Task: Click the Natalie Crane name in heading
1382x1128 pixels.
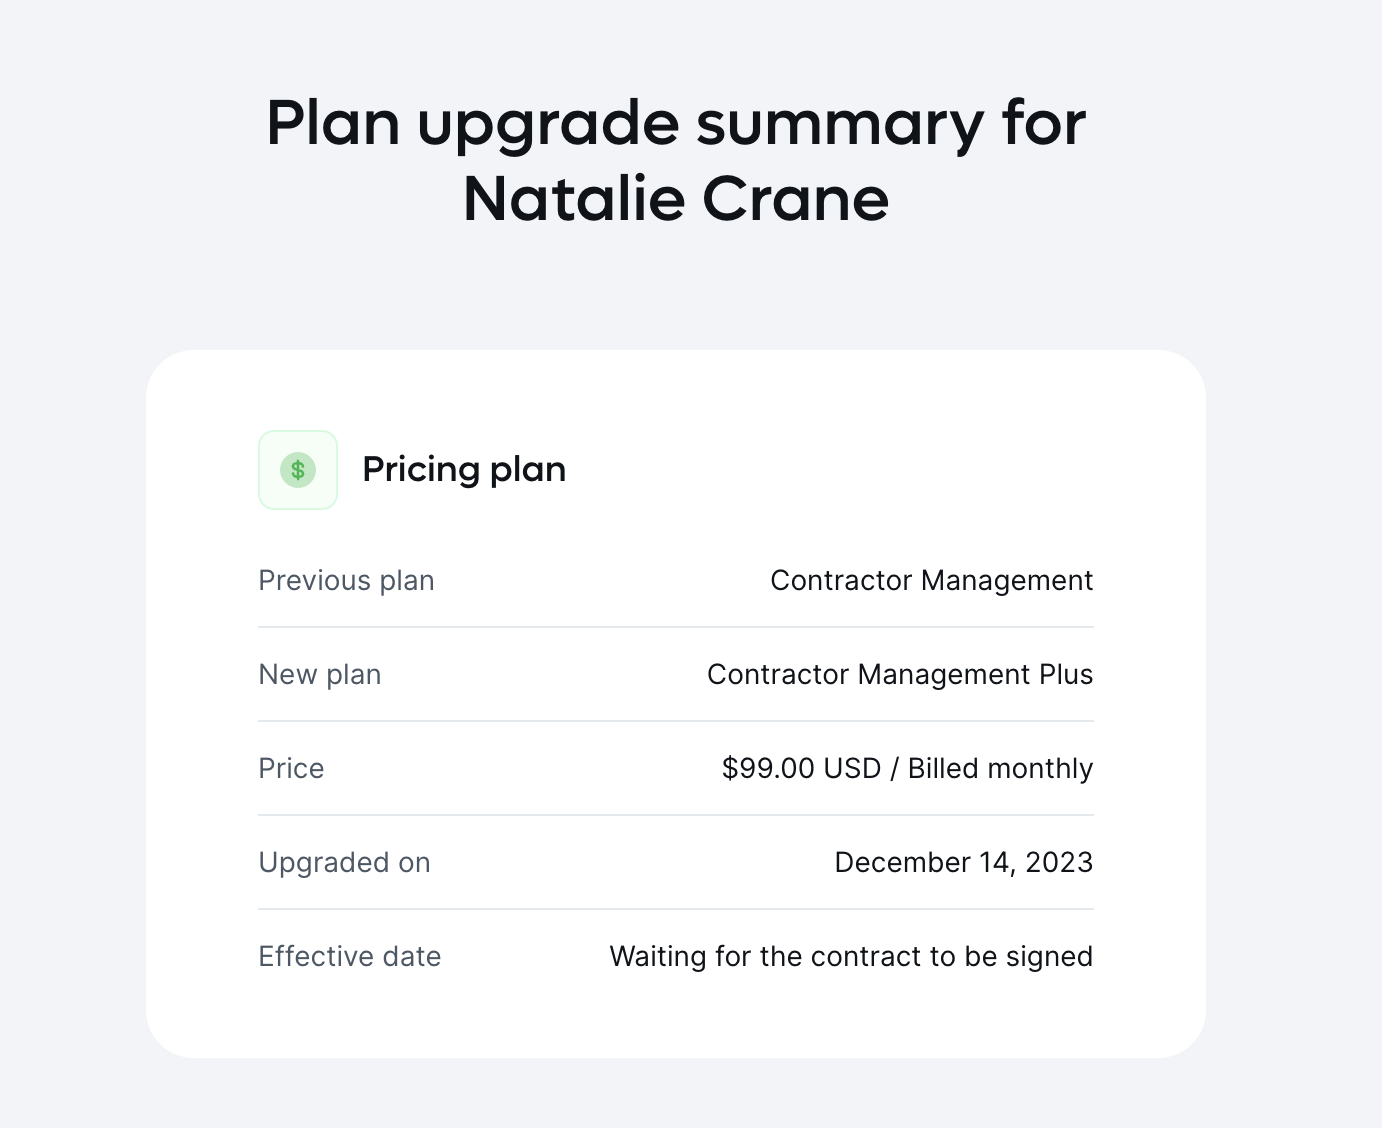Action: (676, 199)
